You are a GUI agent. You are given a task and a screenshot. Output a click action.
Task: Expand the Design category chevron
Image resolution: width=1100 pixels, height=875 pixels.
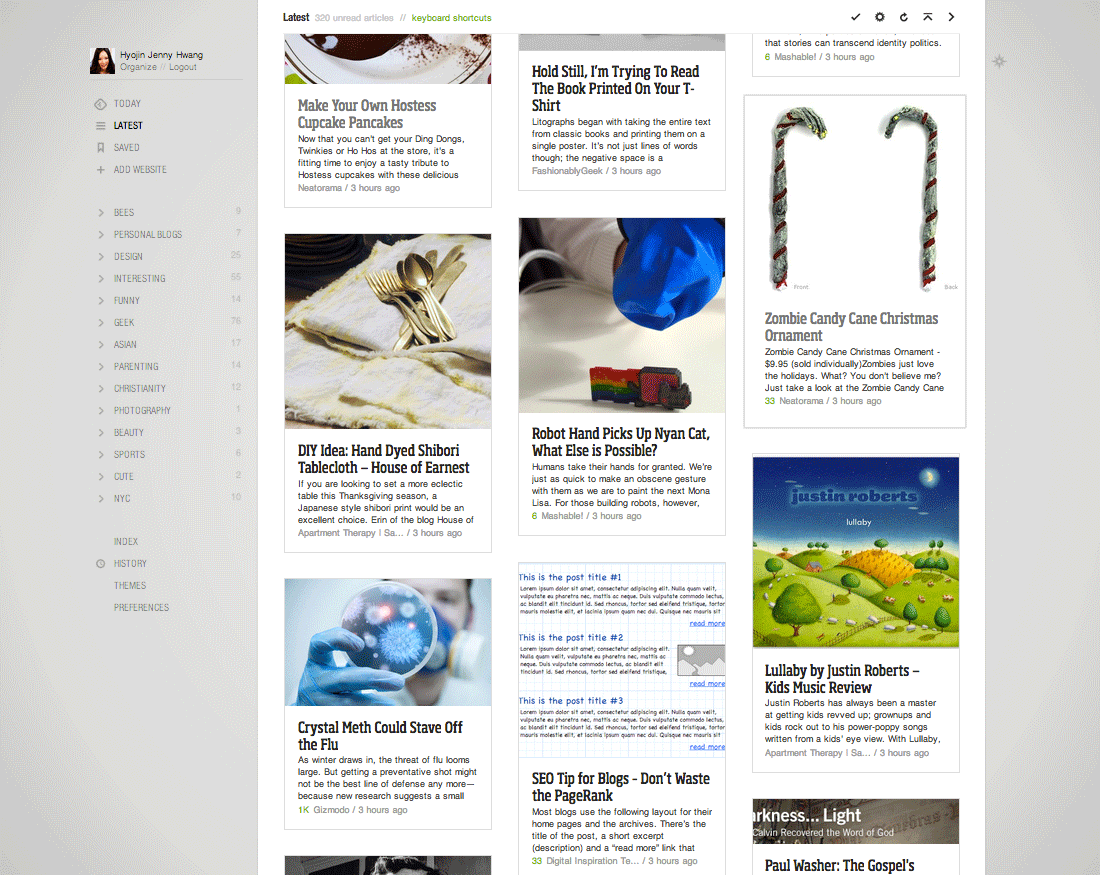click(x=101, y=257)
